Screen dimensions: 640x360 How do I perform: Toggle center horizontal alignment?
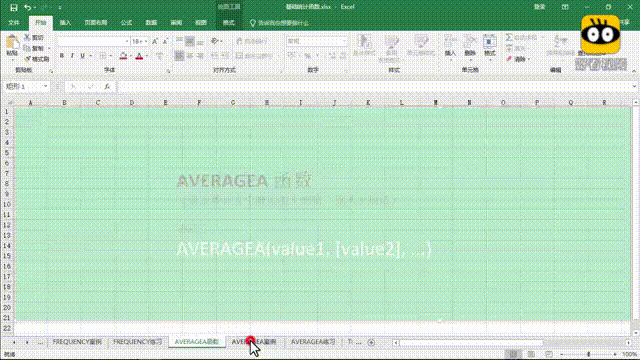190,56
